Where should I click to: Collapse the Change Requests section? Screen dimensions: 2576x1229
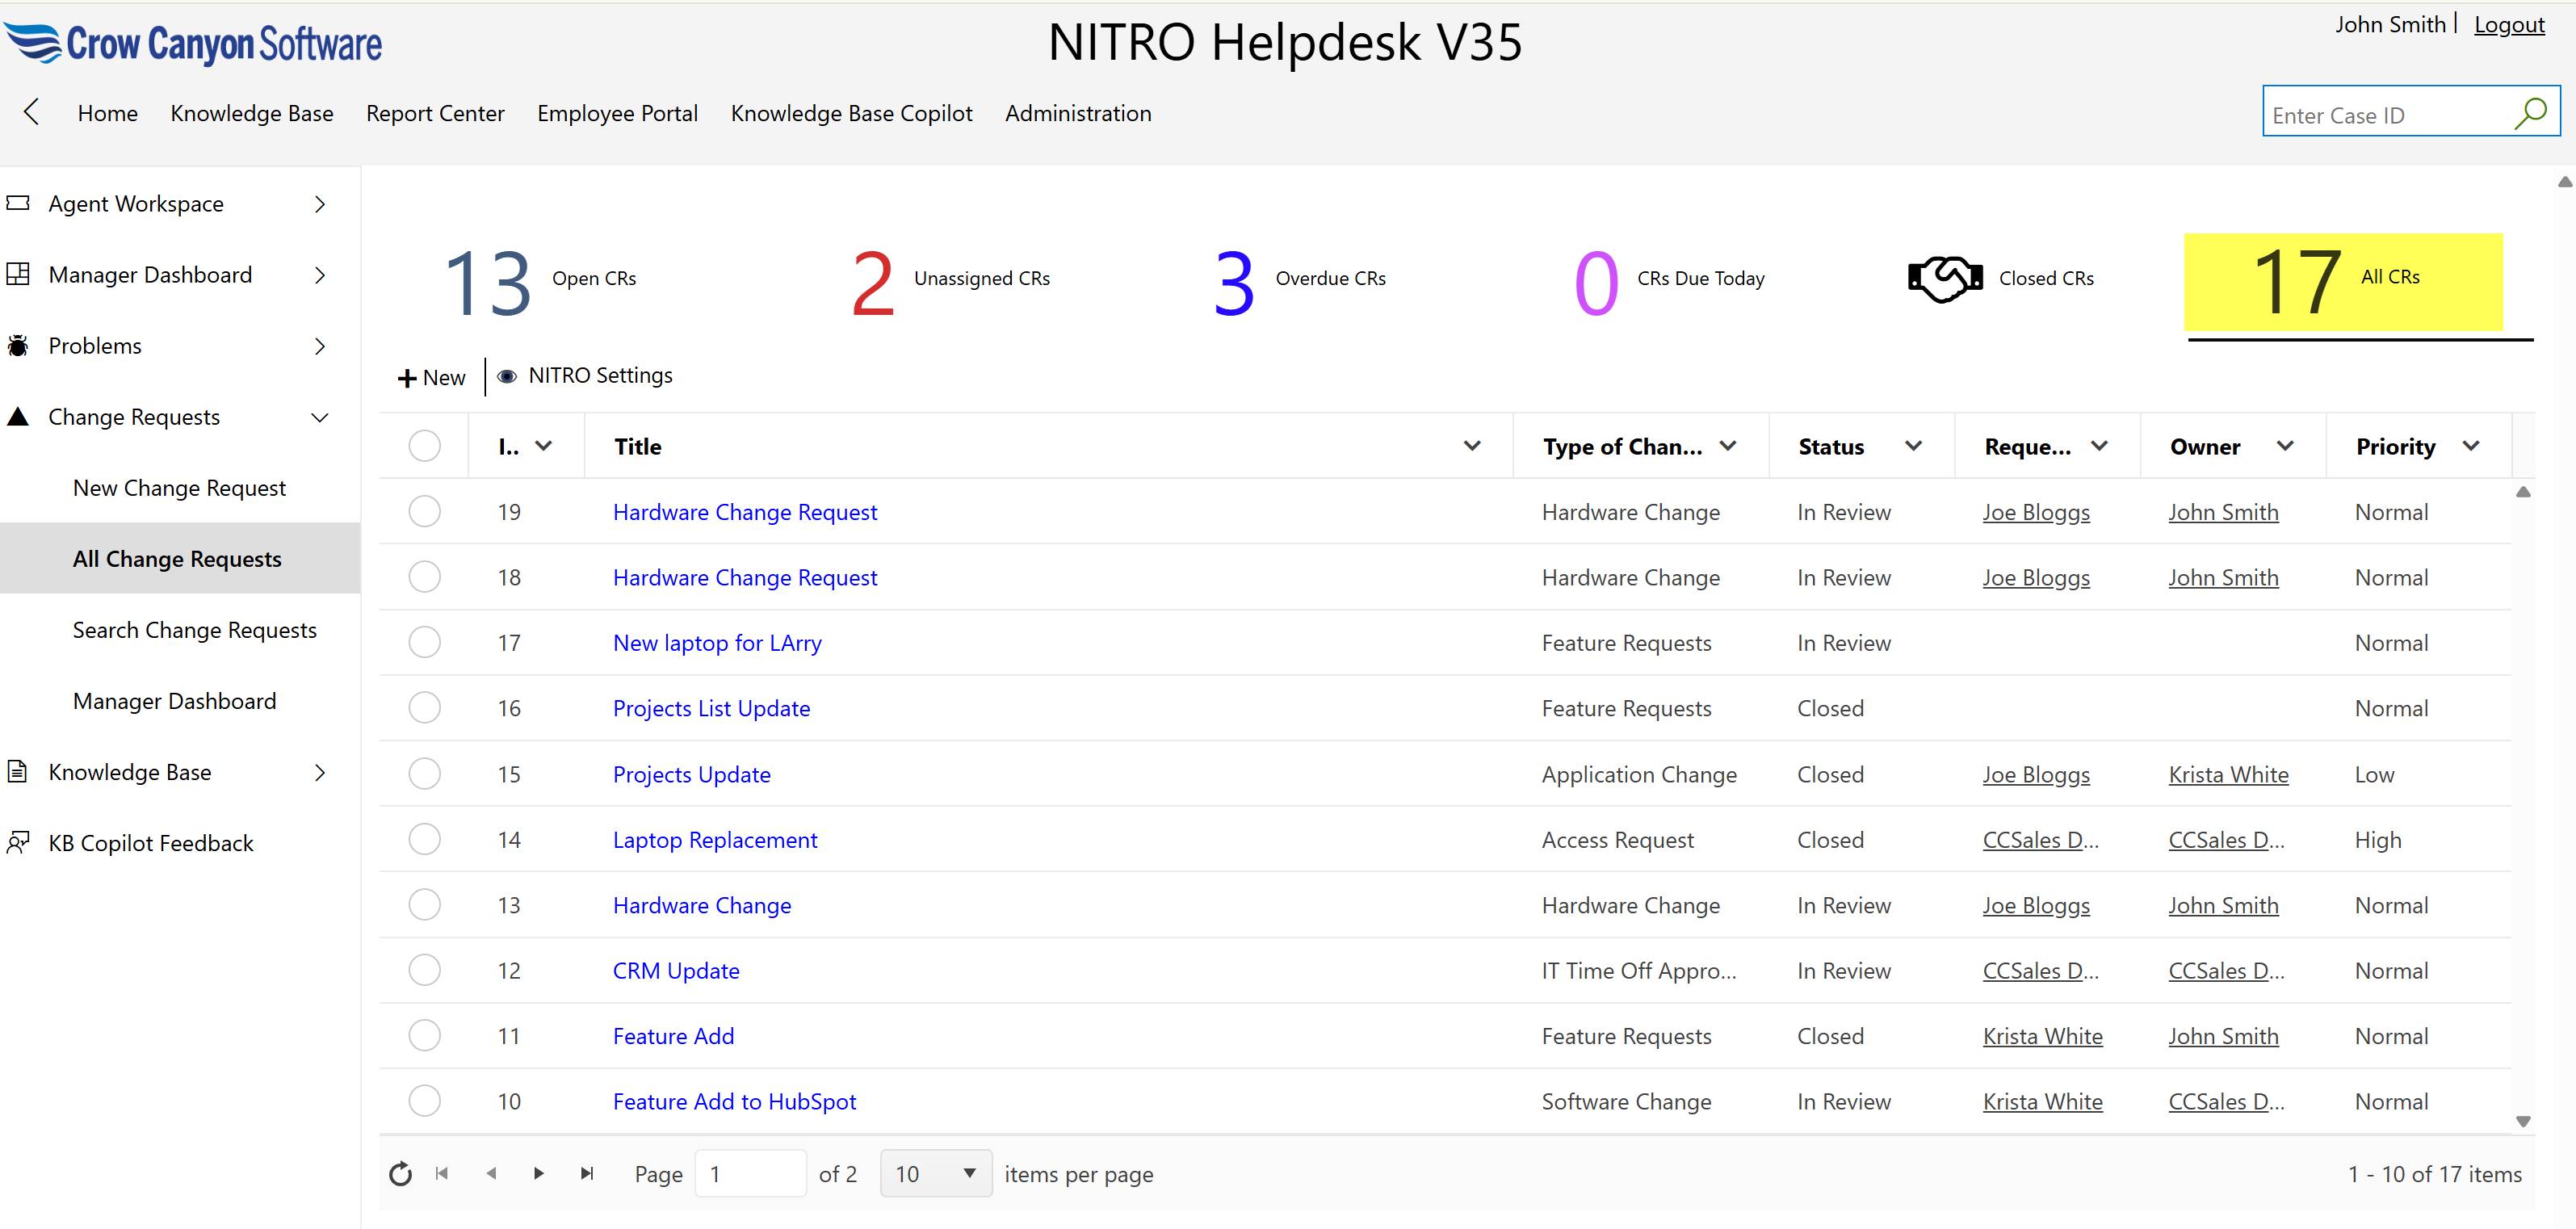coord(319,417)
